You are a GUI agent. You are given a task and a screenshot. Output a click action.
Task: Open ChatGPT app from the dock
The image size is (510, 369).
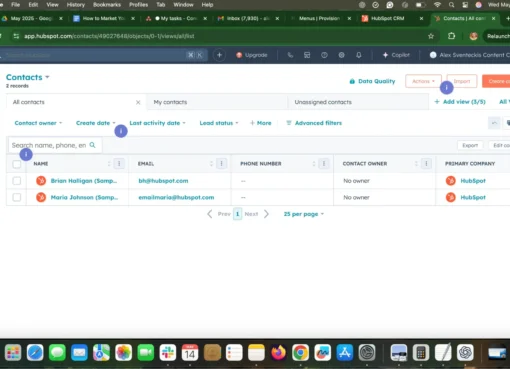(465, 352)
